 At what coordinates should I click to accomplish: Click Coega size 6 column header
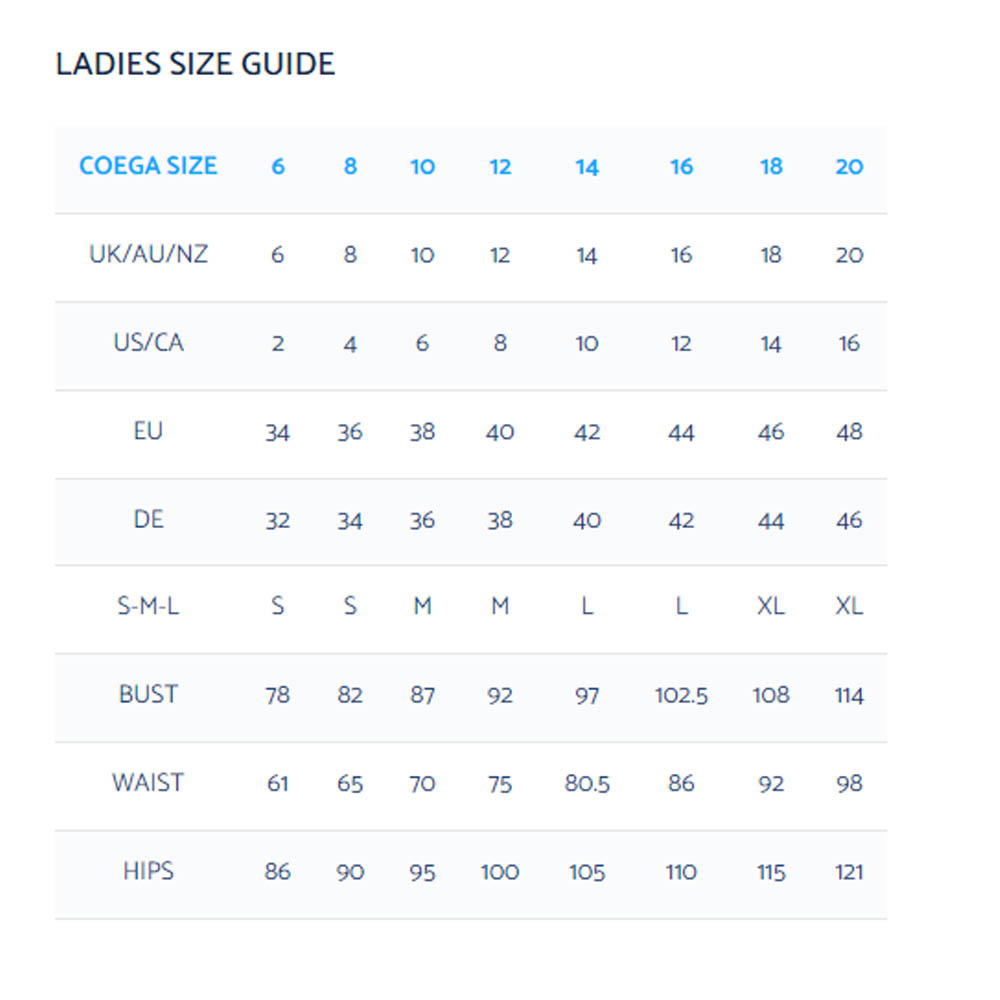click(278, 166)
